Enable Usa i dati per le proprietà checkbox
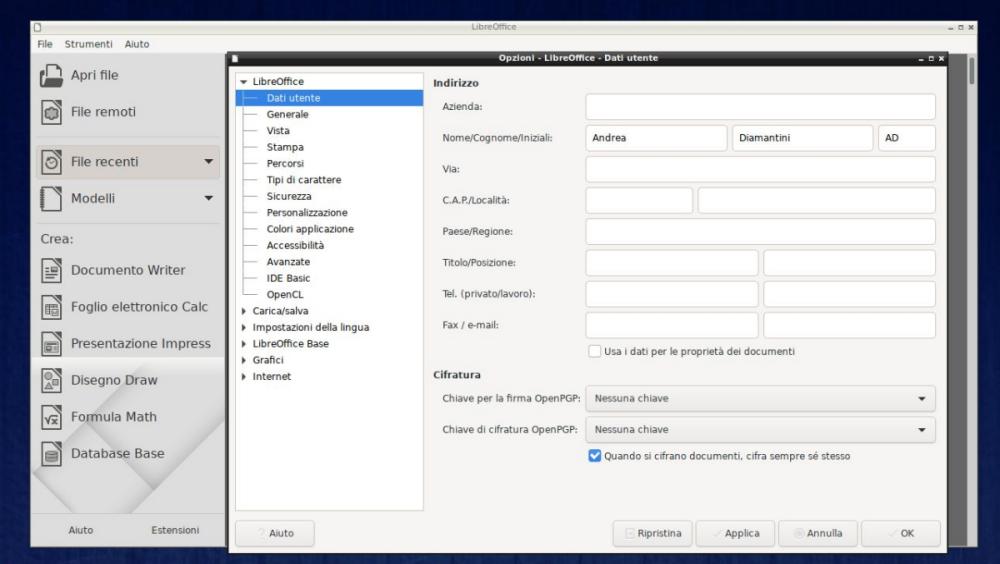This screenshot has height=564, width=1000. (x=595, y=351)
